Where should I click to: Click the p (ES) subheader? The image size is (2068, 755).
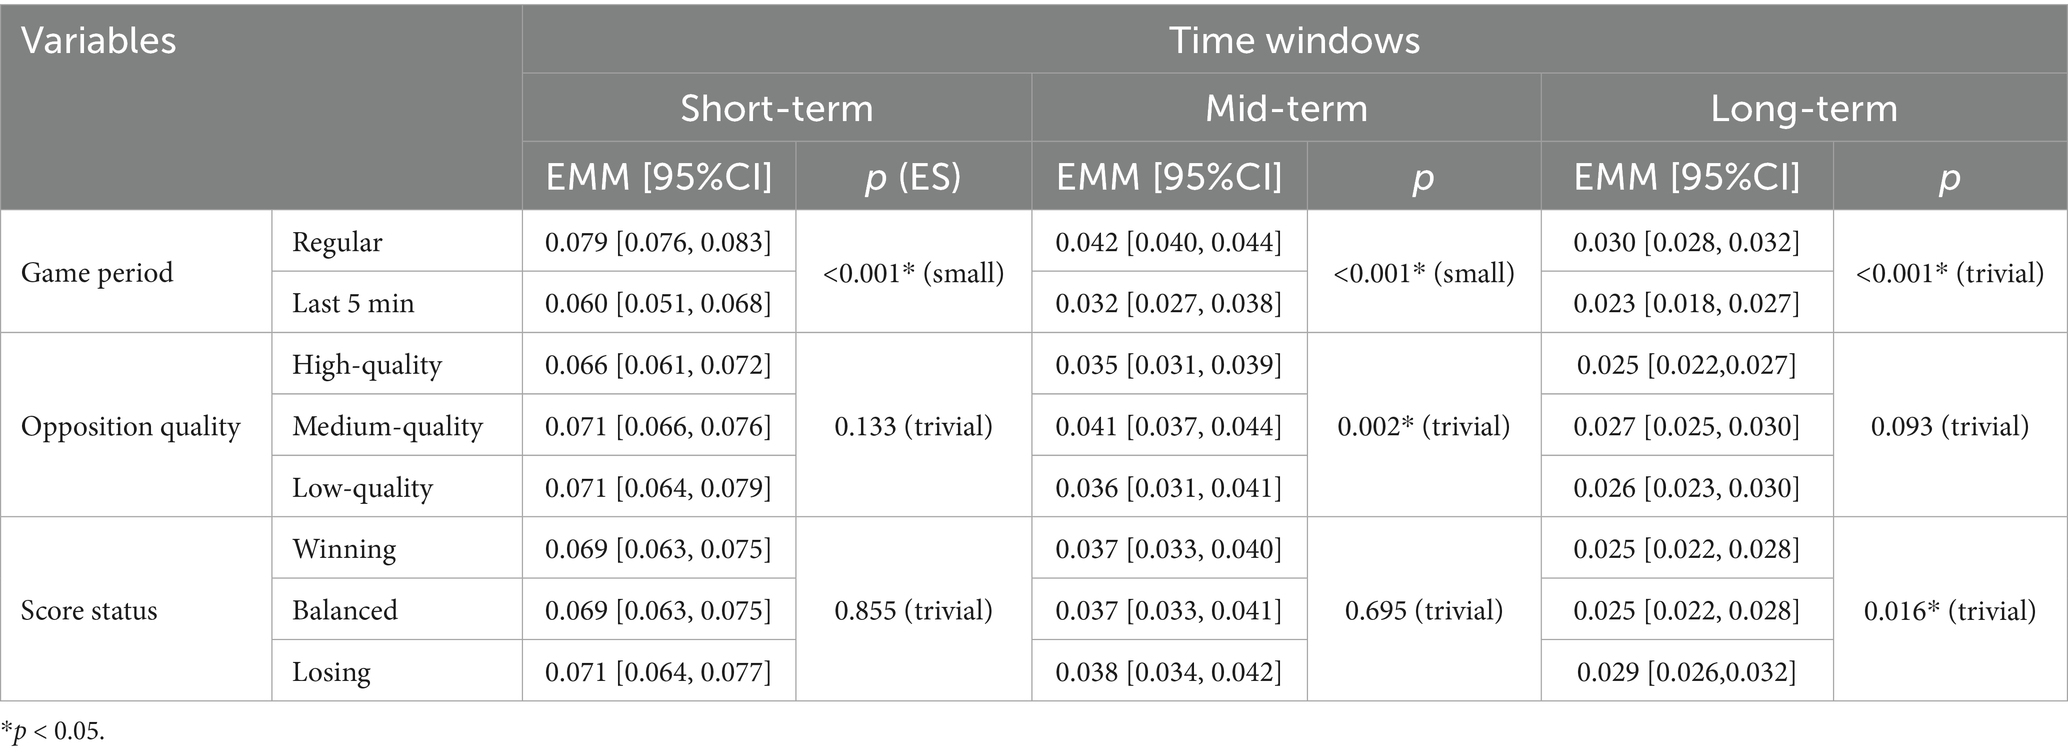point(913,177)
